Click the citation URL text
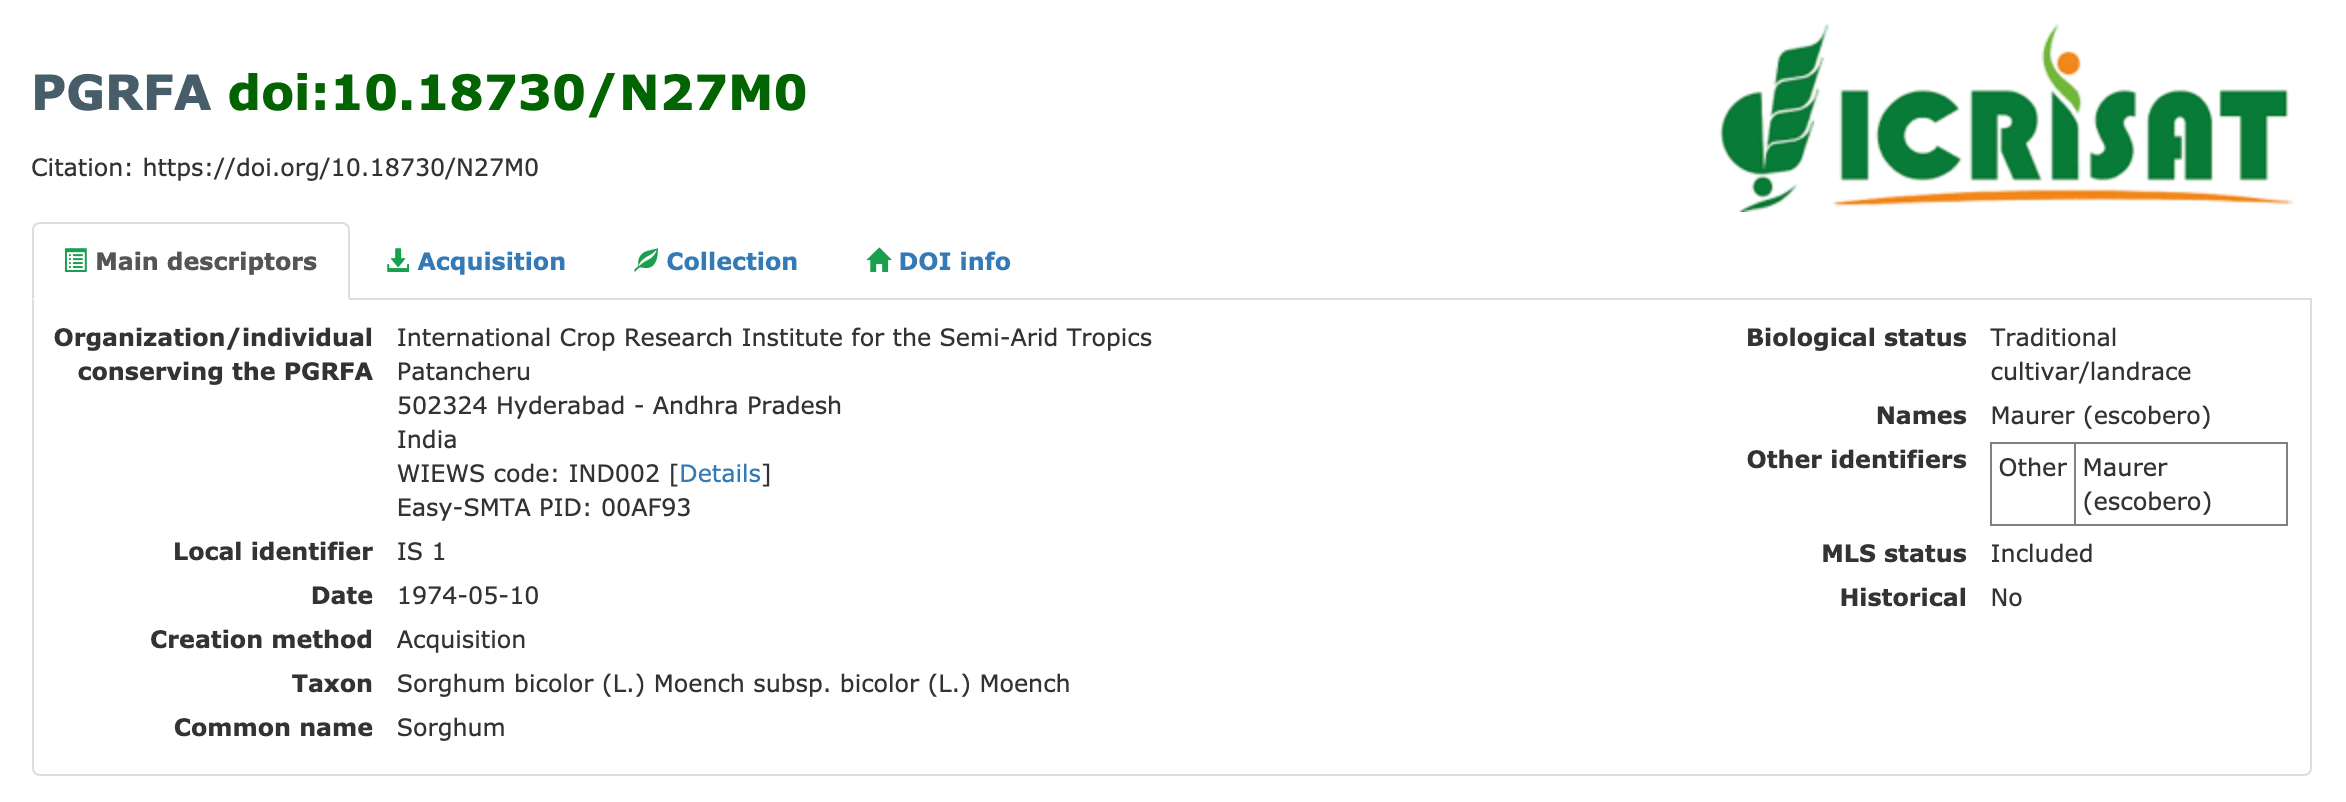This screenshot has width=2346, height=802. 340,168
